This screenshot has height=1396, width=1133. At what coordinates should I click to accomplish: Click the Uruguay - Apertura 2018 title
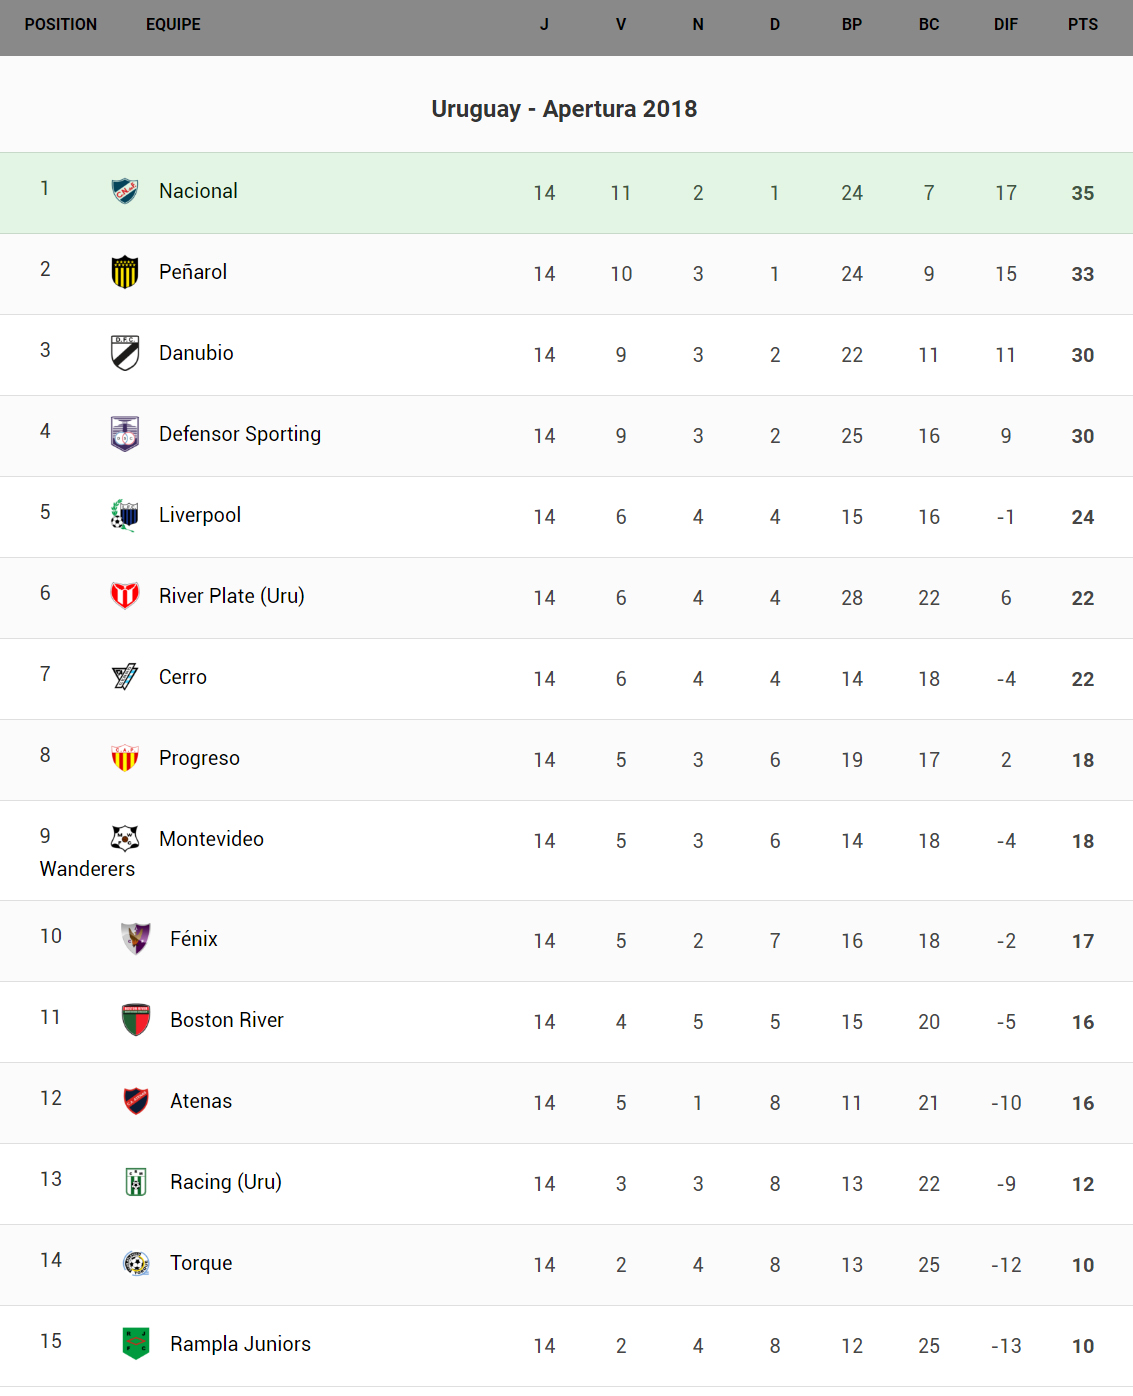[564, 109]
